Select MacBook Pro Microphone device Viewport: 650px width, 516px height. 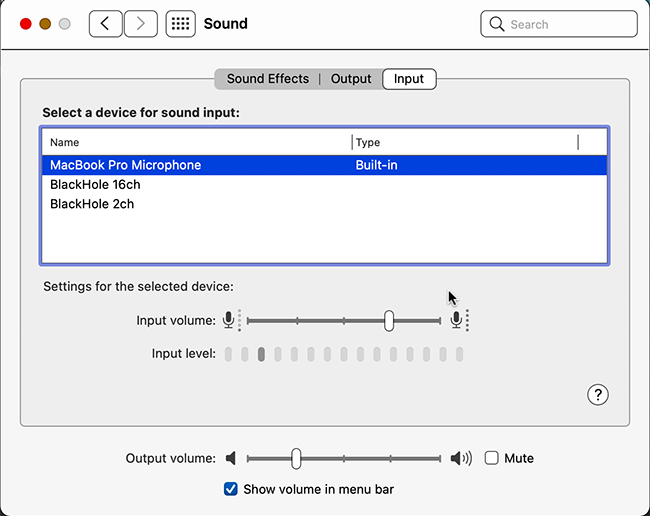[324, 165]
